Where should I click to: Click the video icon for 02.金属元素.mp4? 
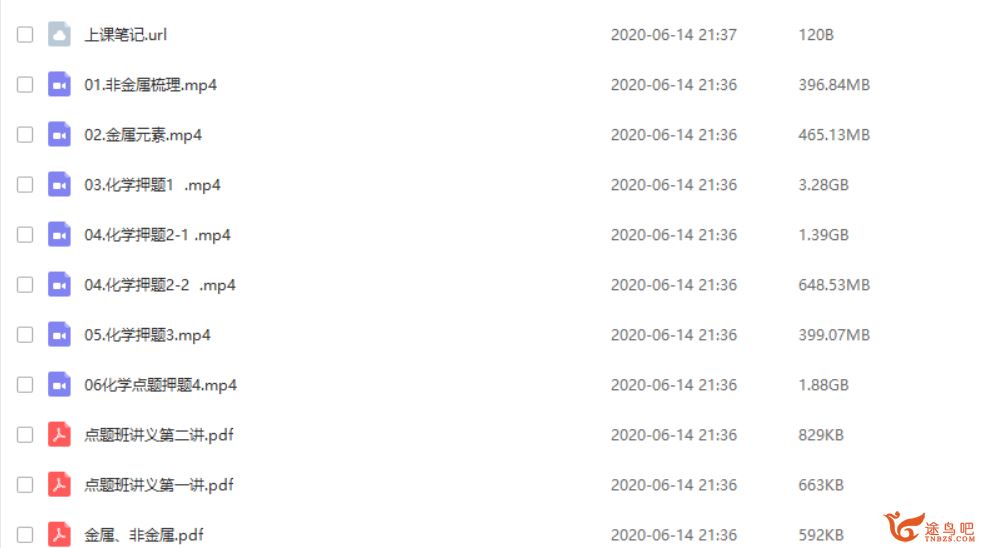pyautogui.click(x=59, y=134)
